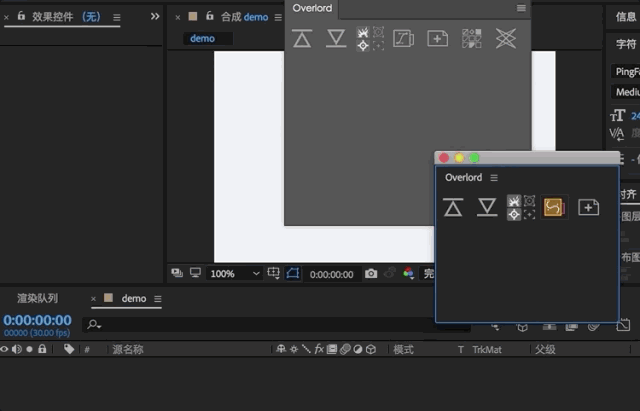Click the motion blur switch column icon
This screenshot has height=411, width=640.
[345, 349]
